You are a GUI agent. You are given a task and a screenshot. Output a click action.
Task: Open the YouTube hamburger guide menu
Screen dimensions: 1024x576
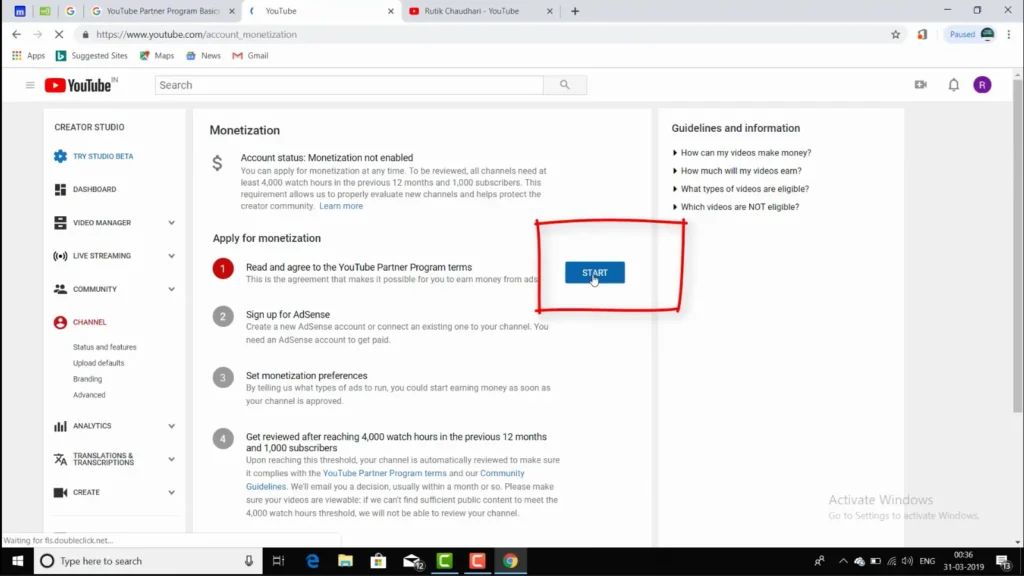tap(30, 85)
